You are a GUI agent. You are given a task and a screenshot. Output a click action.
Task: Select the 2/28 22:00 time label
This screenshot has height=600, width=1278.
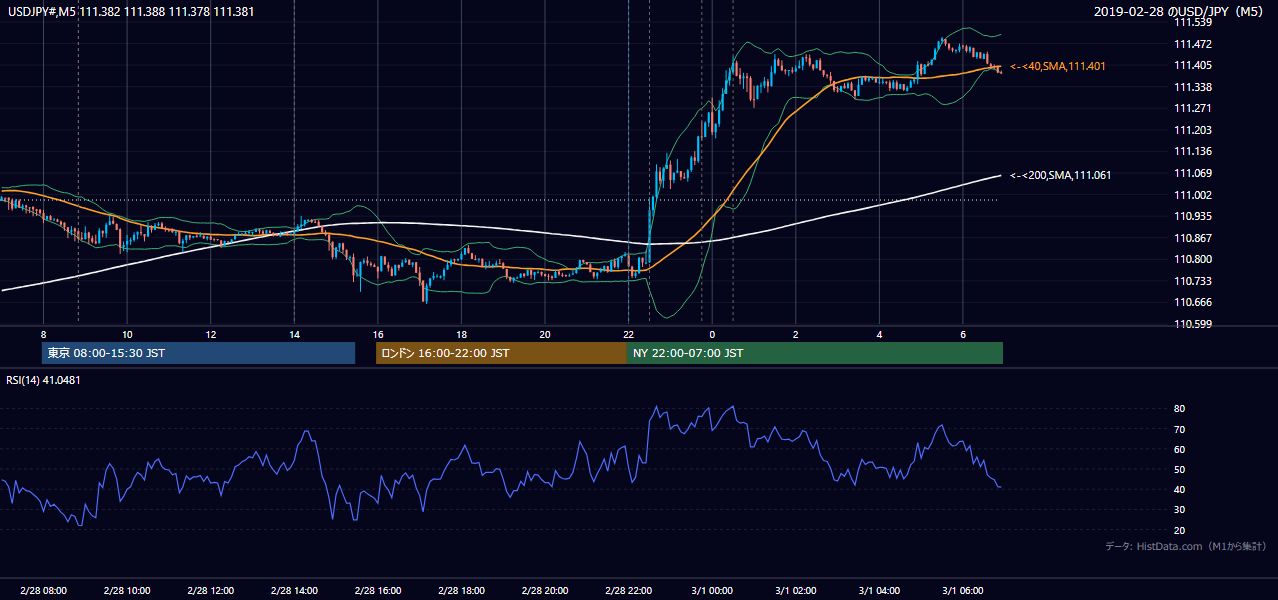[628, 590]
